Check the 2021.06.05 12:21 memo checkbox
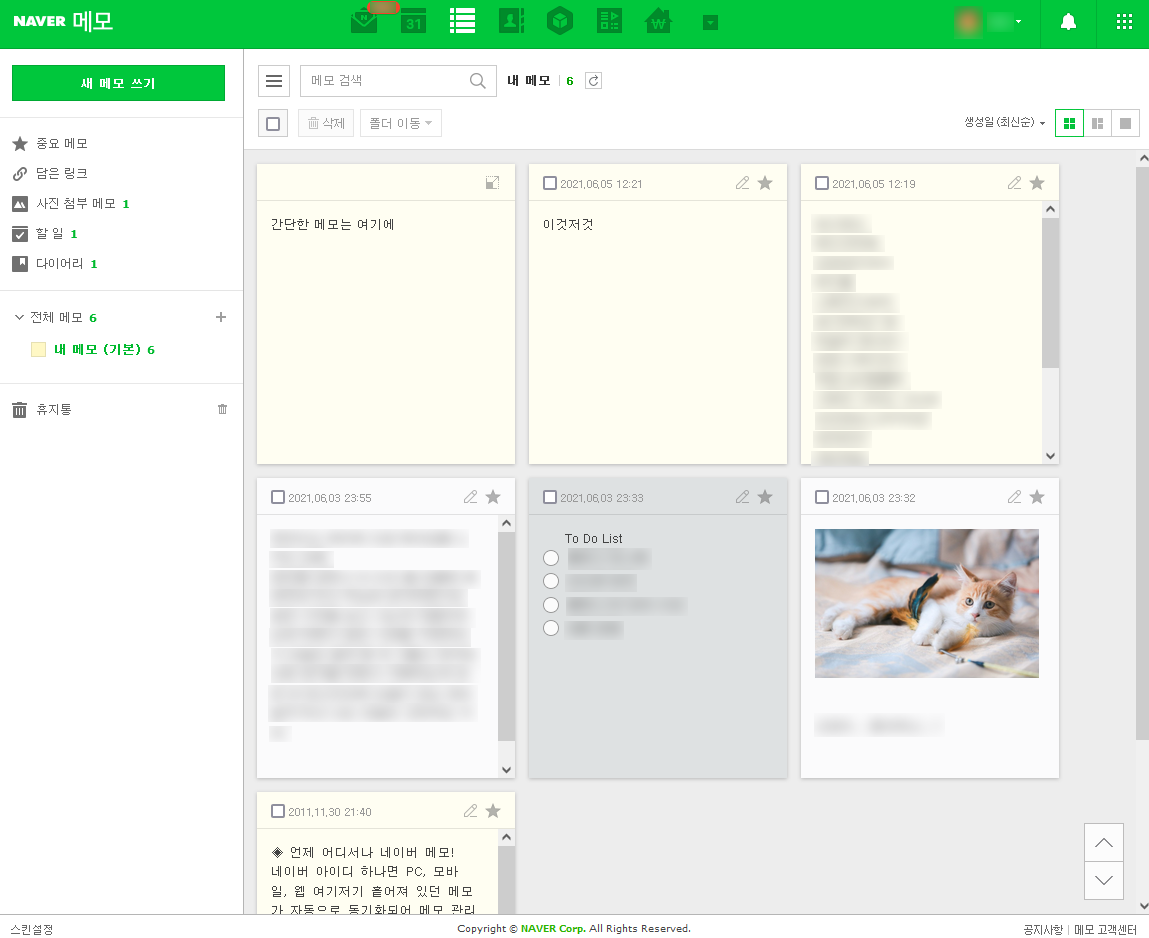Image resolution: width=1149 pixels, height=938 pixels. click(550, 183)
